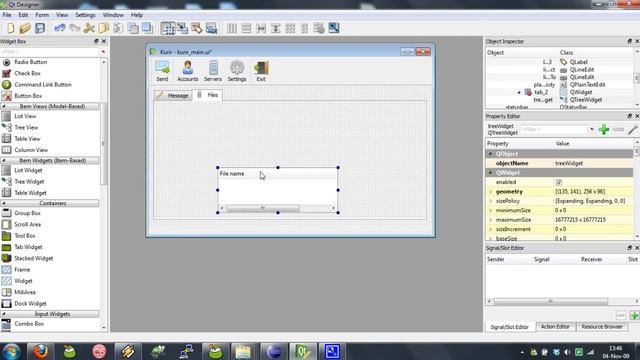Click the Widget Box filter field
The width and height of the screenshot is (640, 360).
point(50,52)
